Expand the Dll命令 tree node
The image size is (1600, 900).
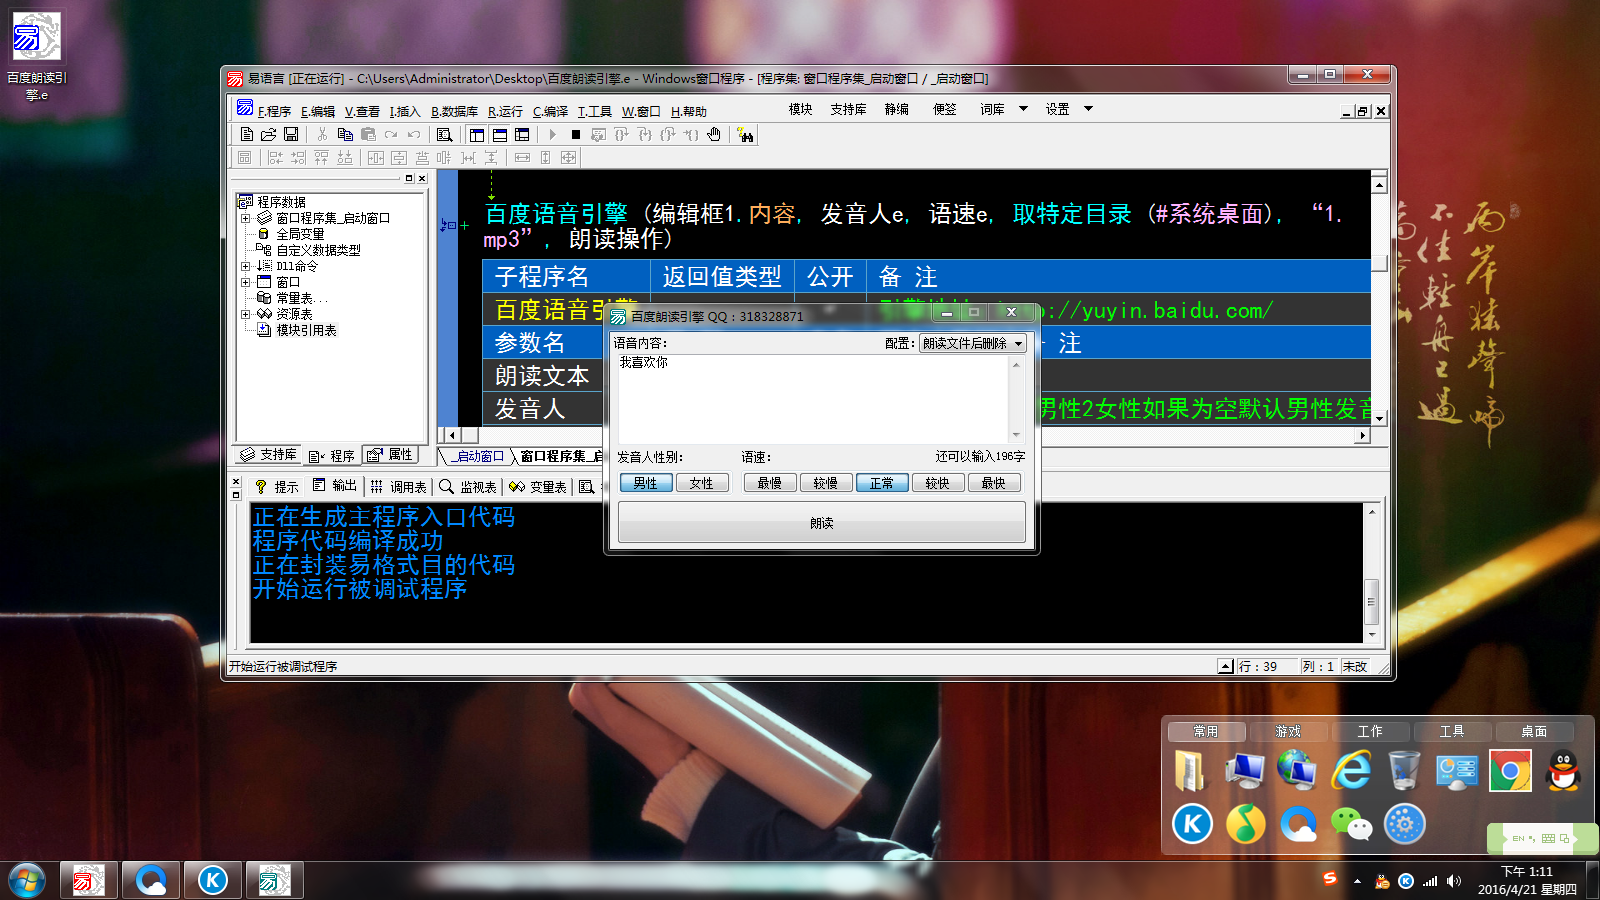[x=245, y=266]
